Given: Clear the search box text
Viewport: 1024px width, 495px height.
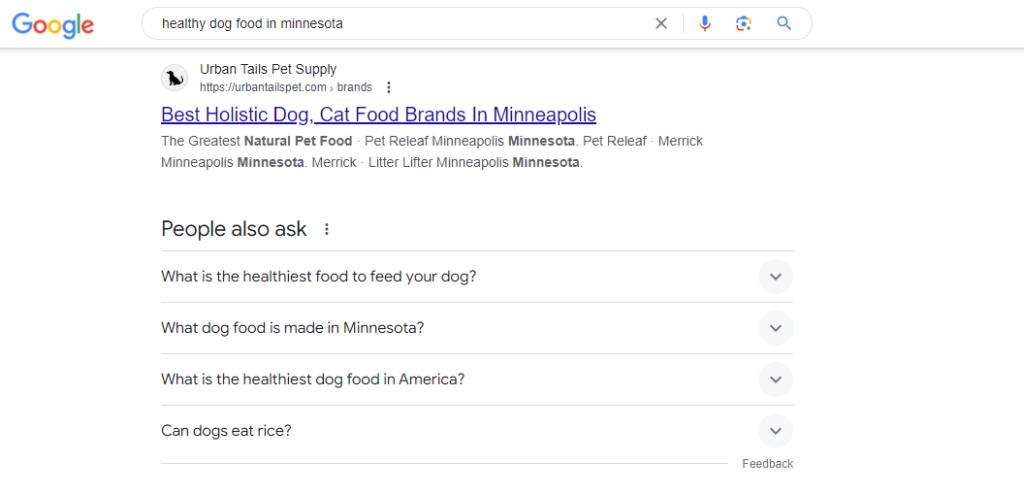Looking at the screenshot, I should [x=661, y=24].
